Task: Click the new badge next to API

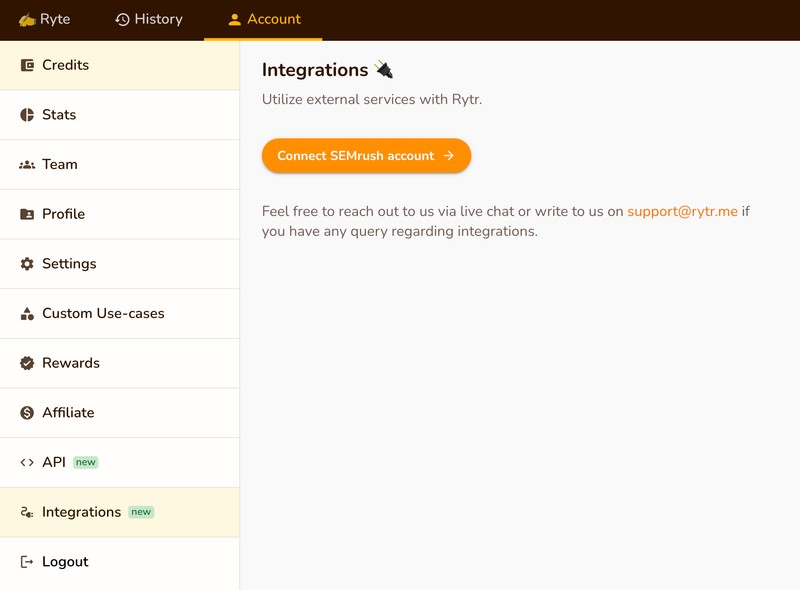Action: pyautogui.click(x=86, y=463)
